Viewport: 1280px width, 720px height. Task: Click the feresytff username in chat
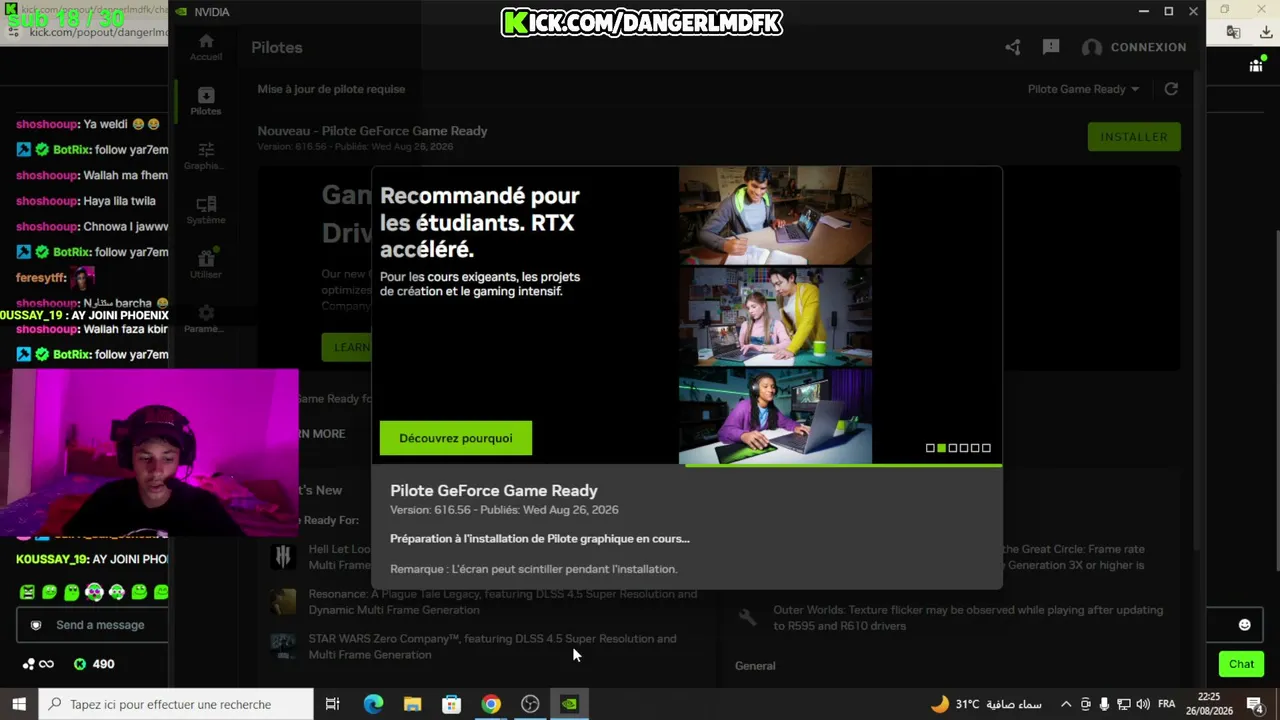[x=41, y=277]
